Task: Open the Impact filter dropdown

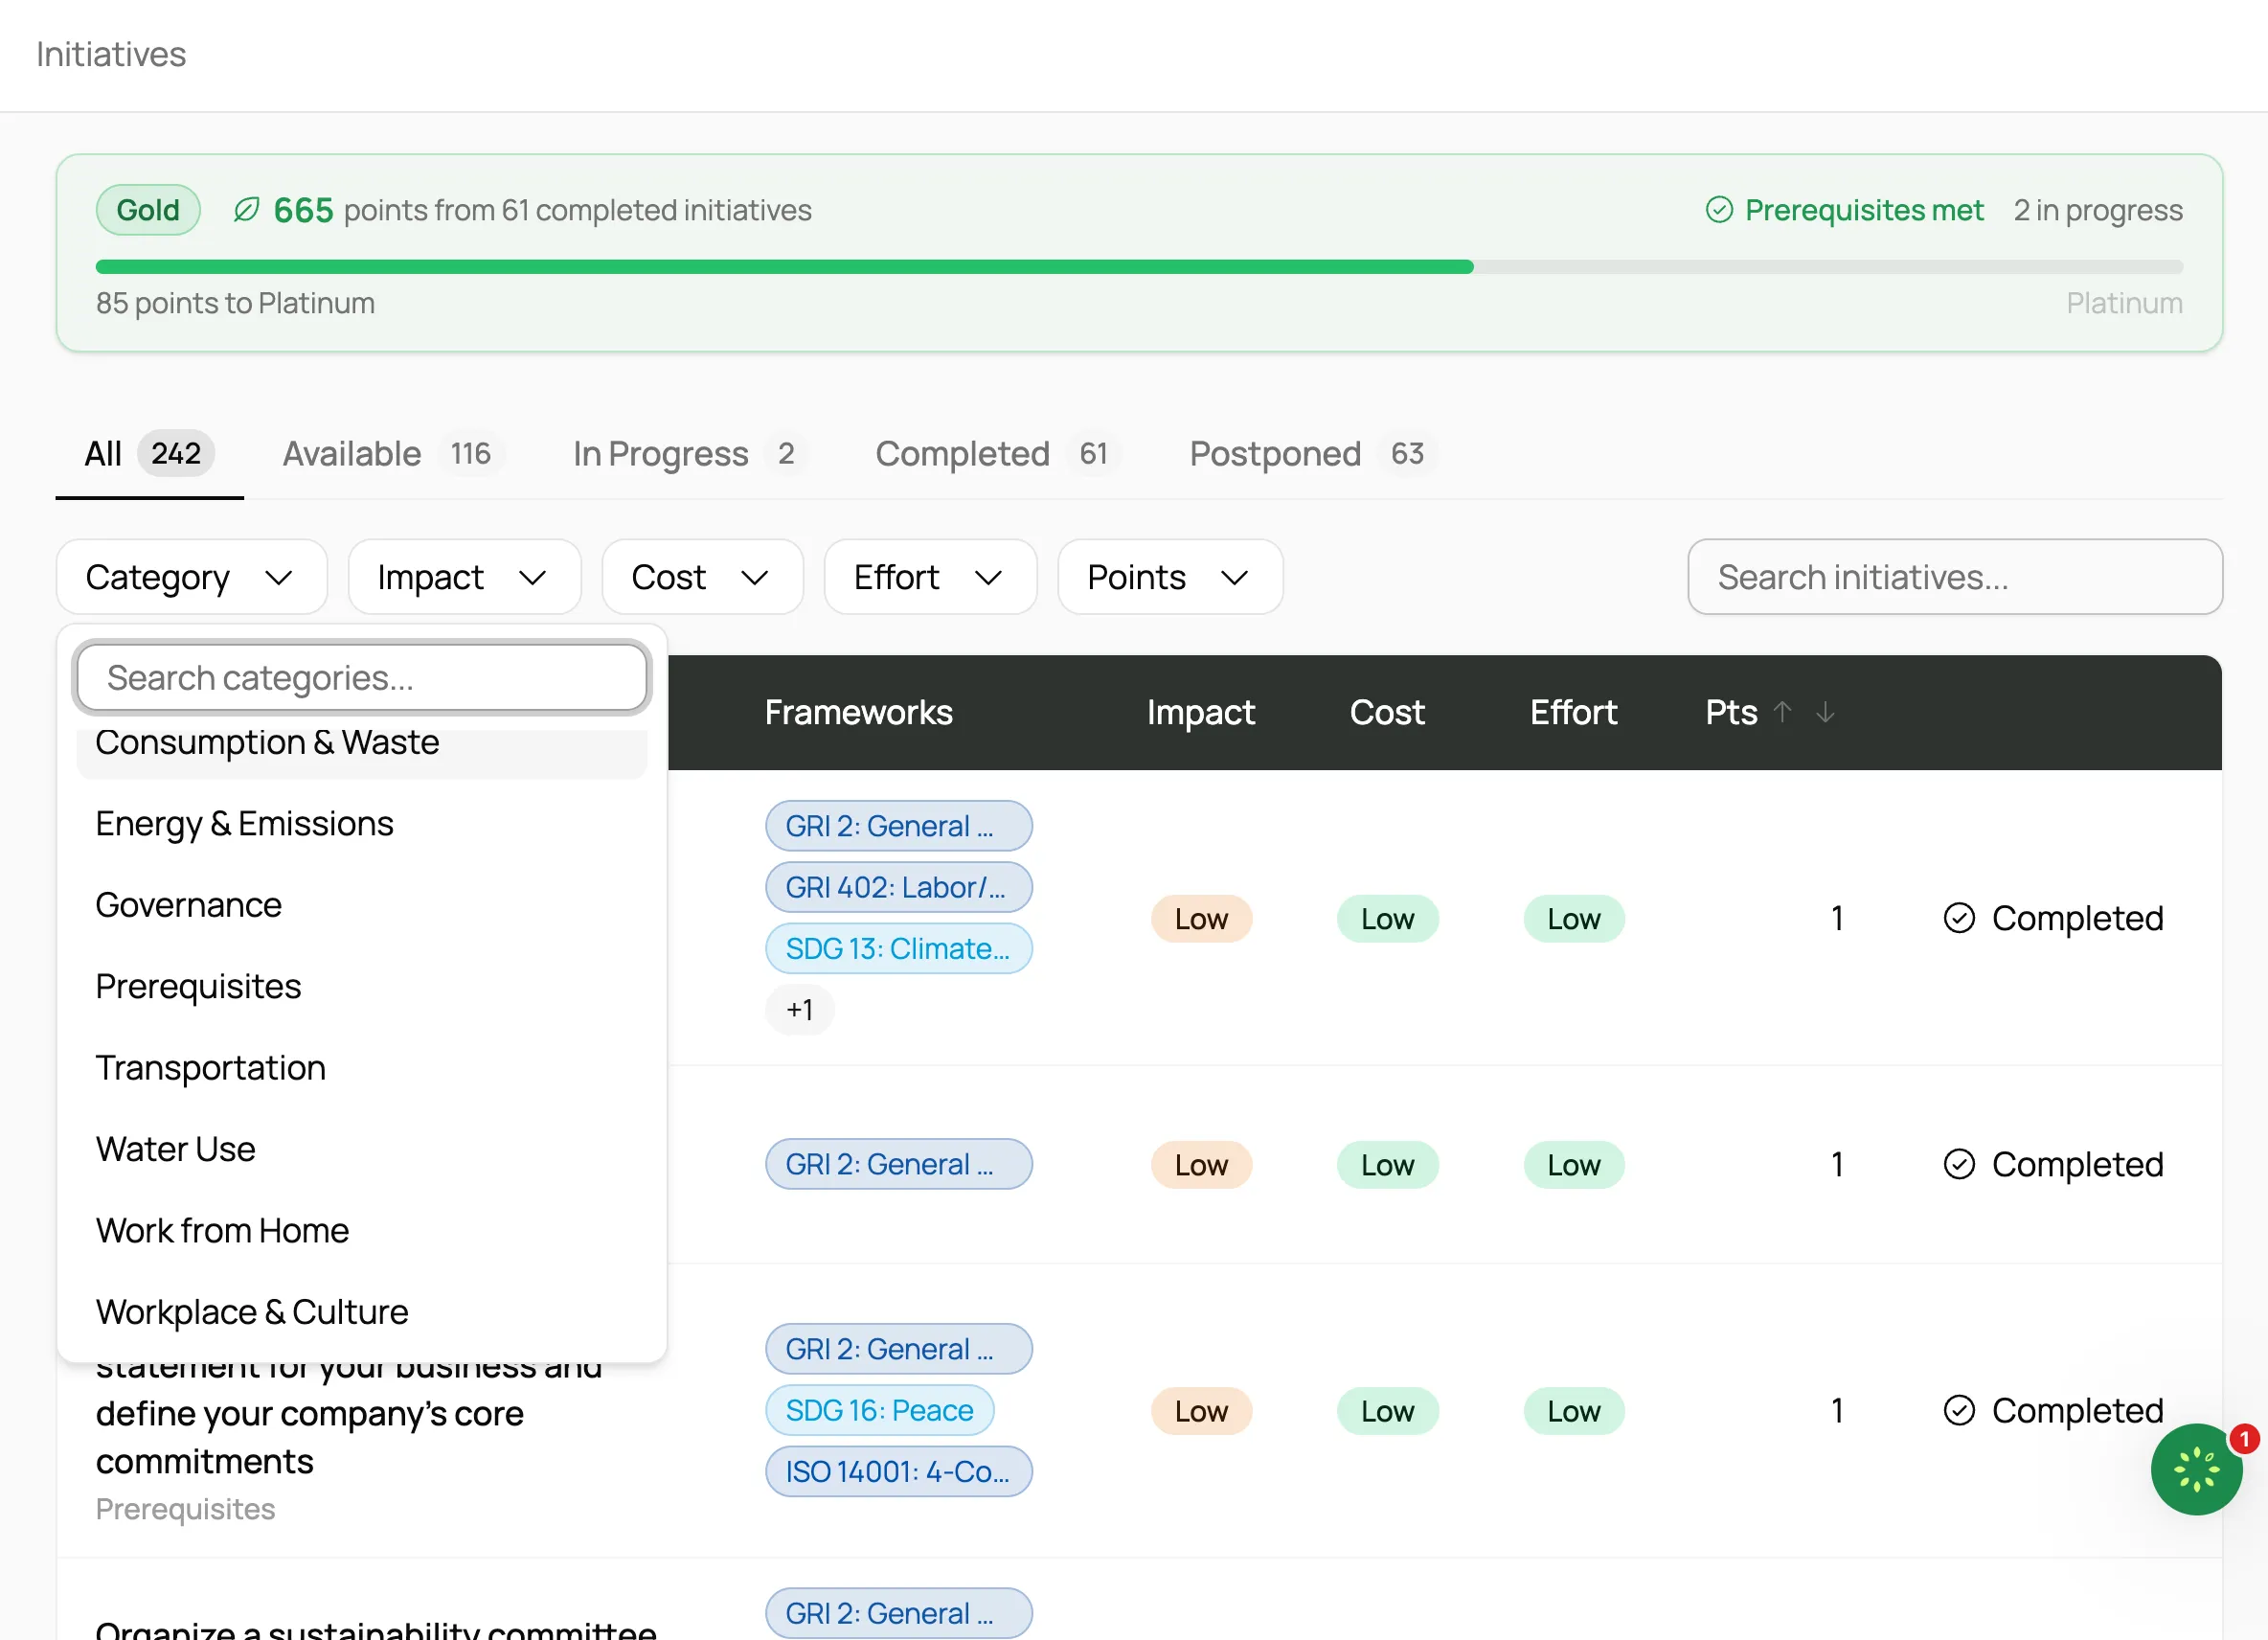Action: 464,577
